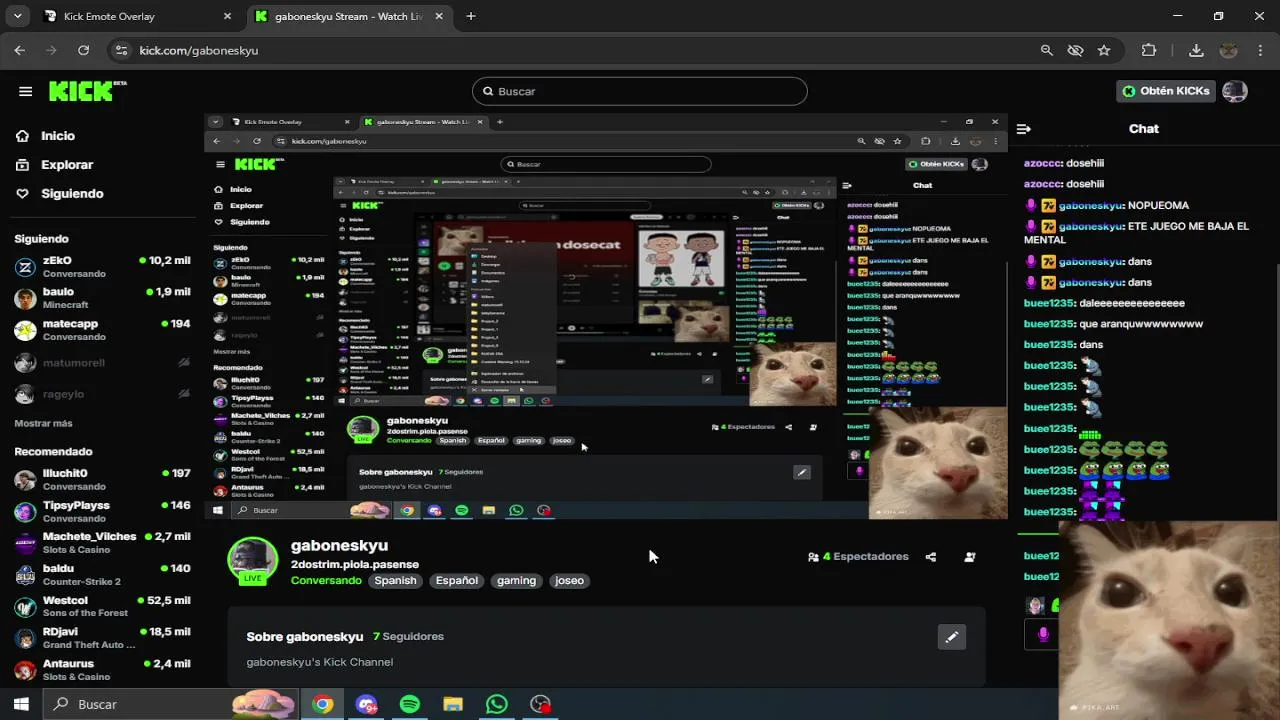Open File Explorer from the taskbar

pyautogui.click(x=453, y=704)
